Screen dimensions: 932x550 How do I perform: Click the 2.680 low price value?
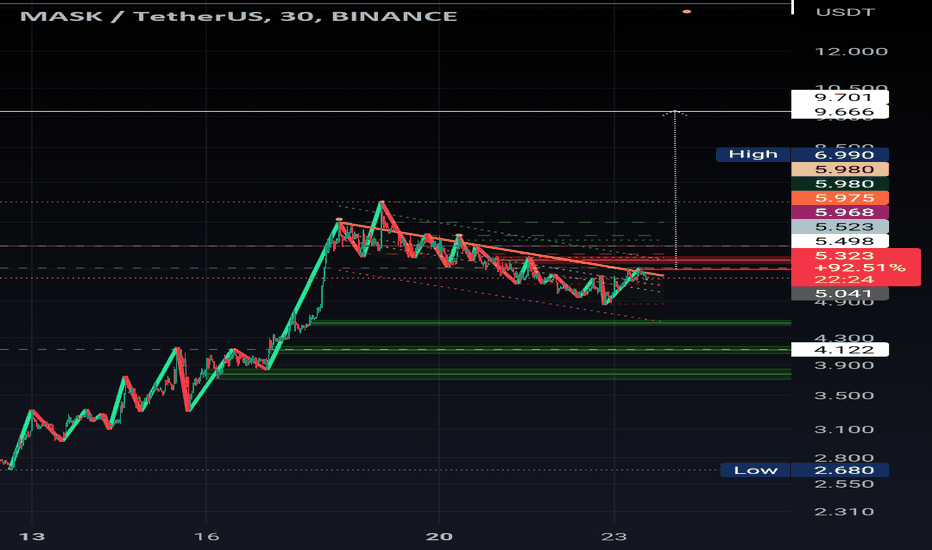[x=840, y=470]
